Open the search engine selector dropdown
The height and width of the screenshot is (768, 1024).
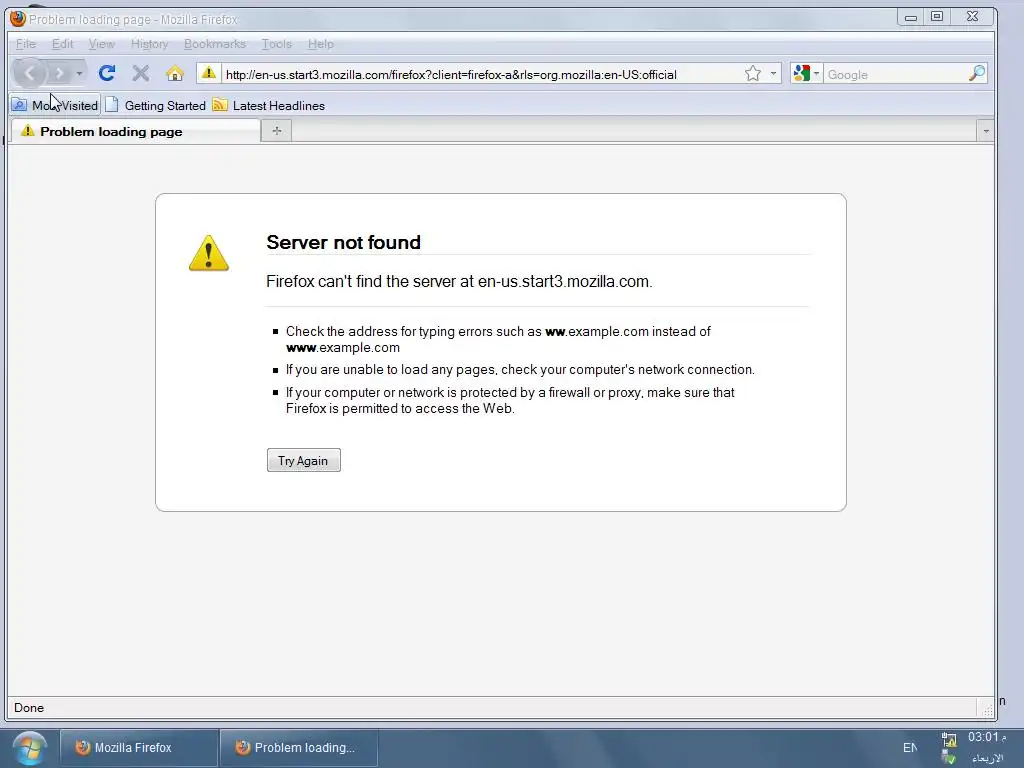(x=806, y=73)
